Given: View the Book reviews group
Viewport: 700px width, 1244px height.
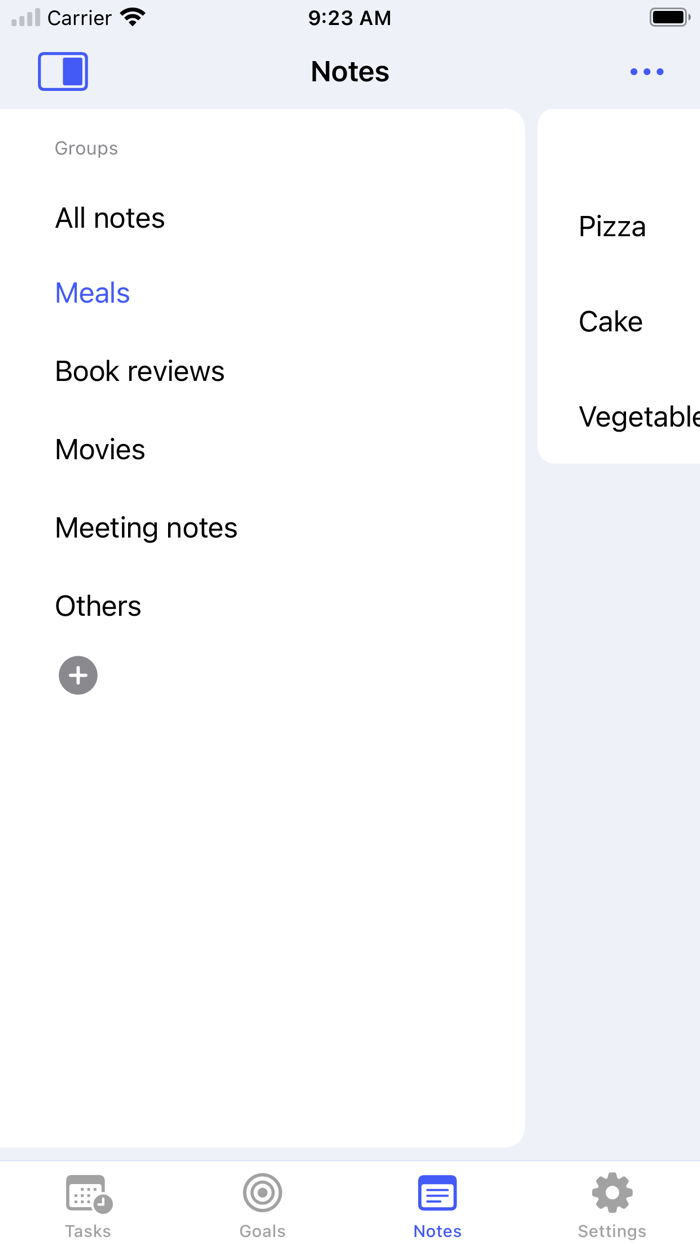Looking at the screenshot, I should pos(139,370).
